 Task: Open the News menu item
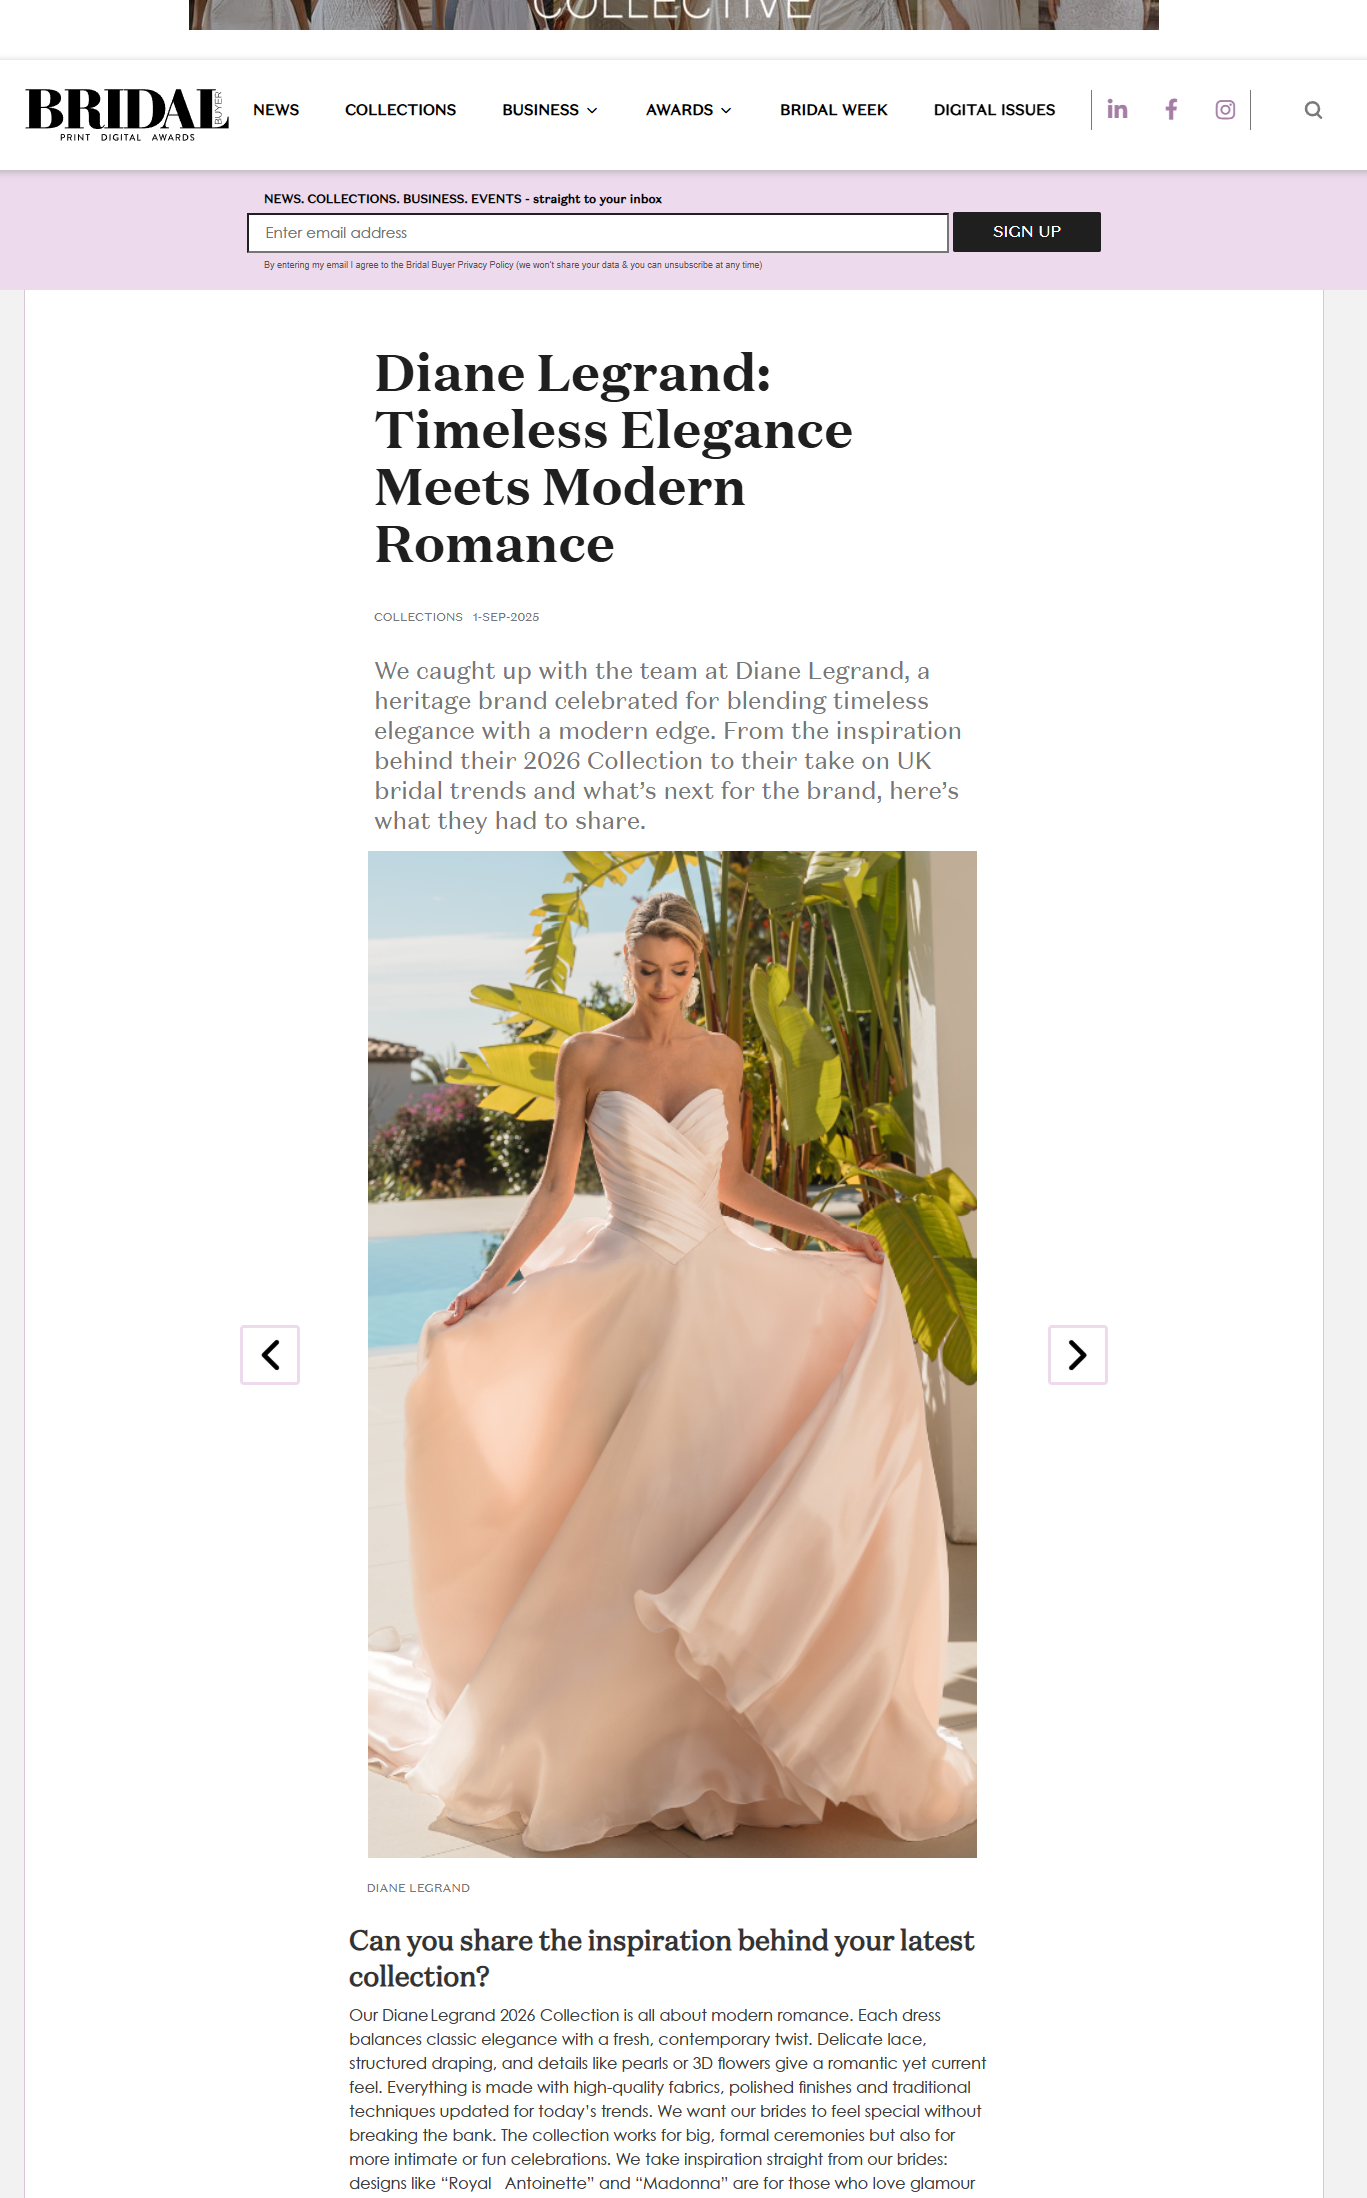276,110
